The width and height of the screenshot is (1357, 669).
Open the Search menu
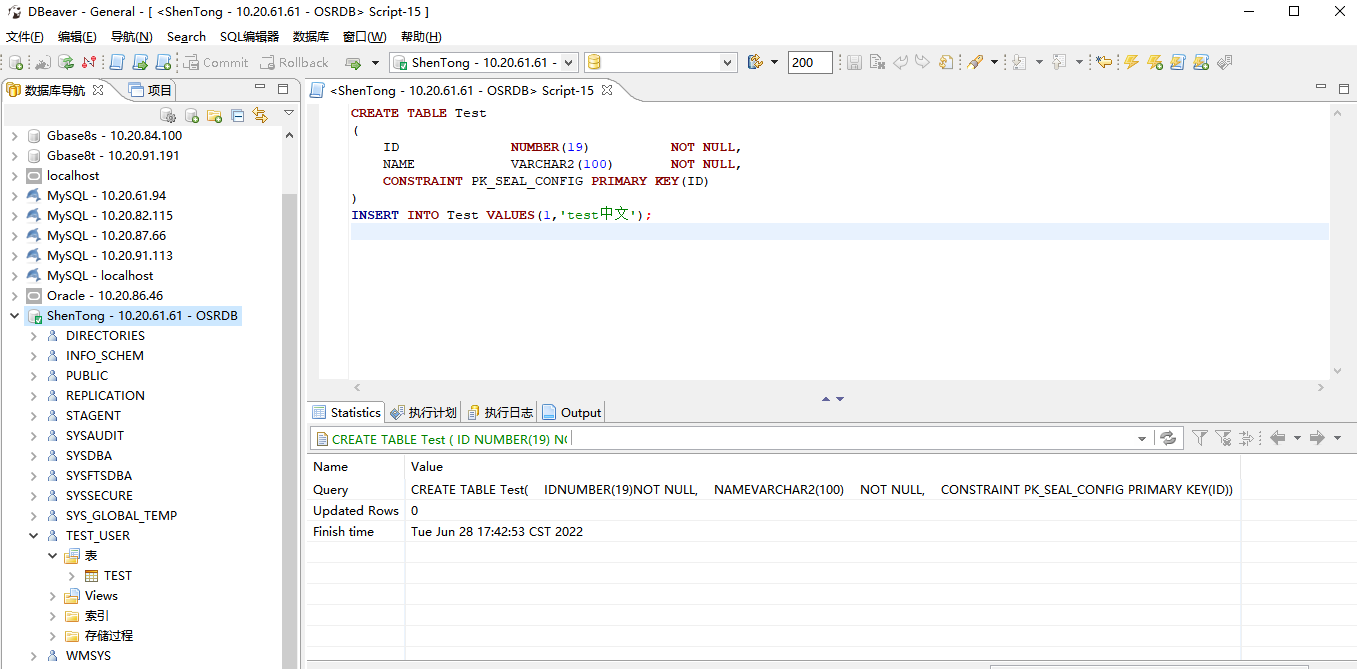click(186, 36)
